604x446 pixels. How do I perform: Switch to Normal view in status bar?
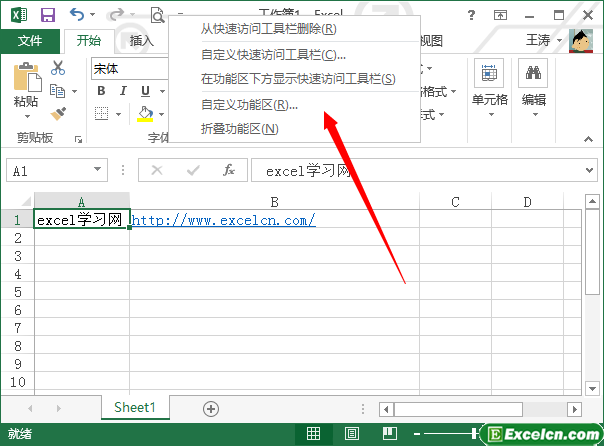pos(313,434)
